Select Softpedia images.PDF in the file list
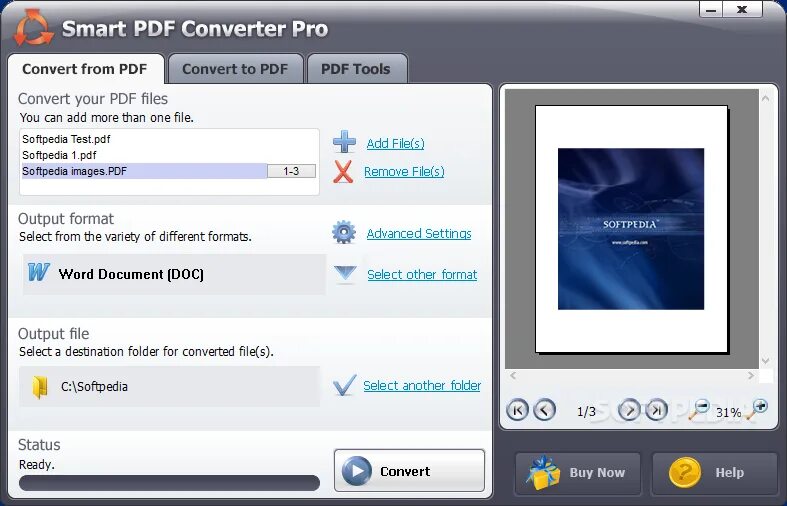This screenshot has height=506, width=787. pyautogui.click(x=145, y=171)
